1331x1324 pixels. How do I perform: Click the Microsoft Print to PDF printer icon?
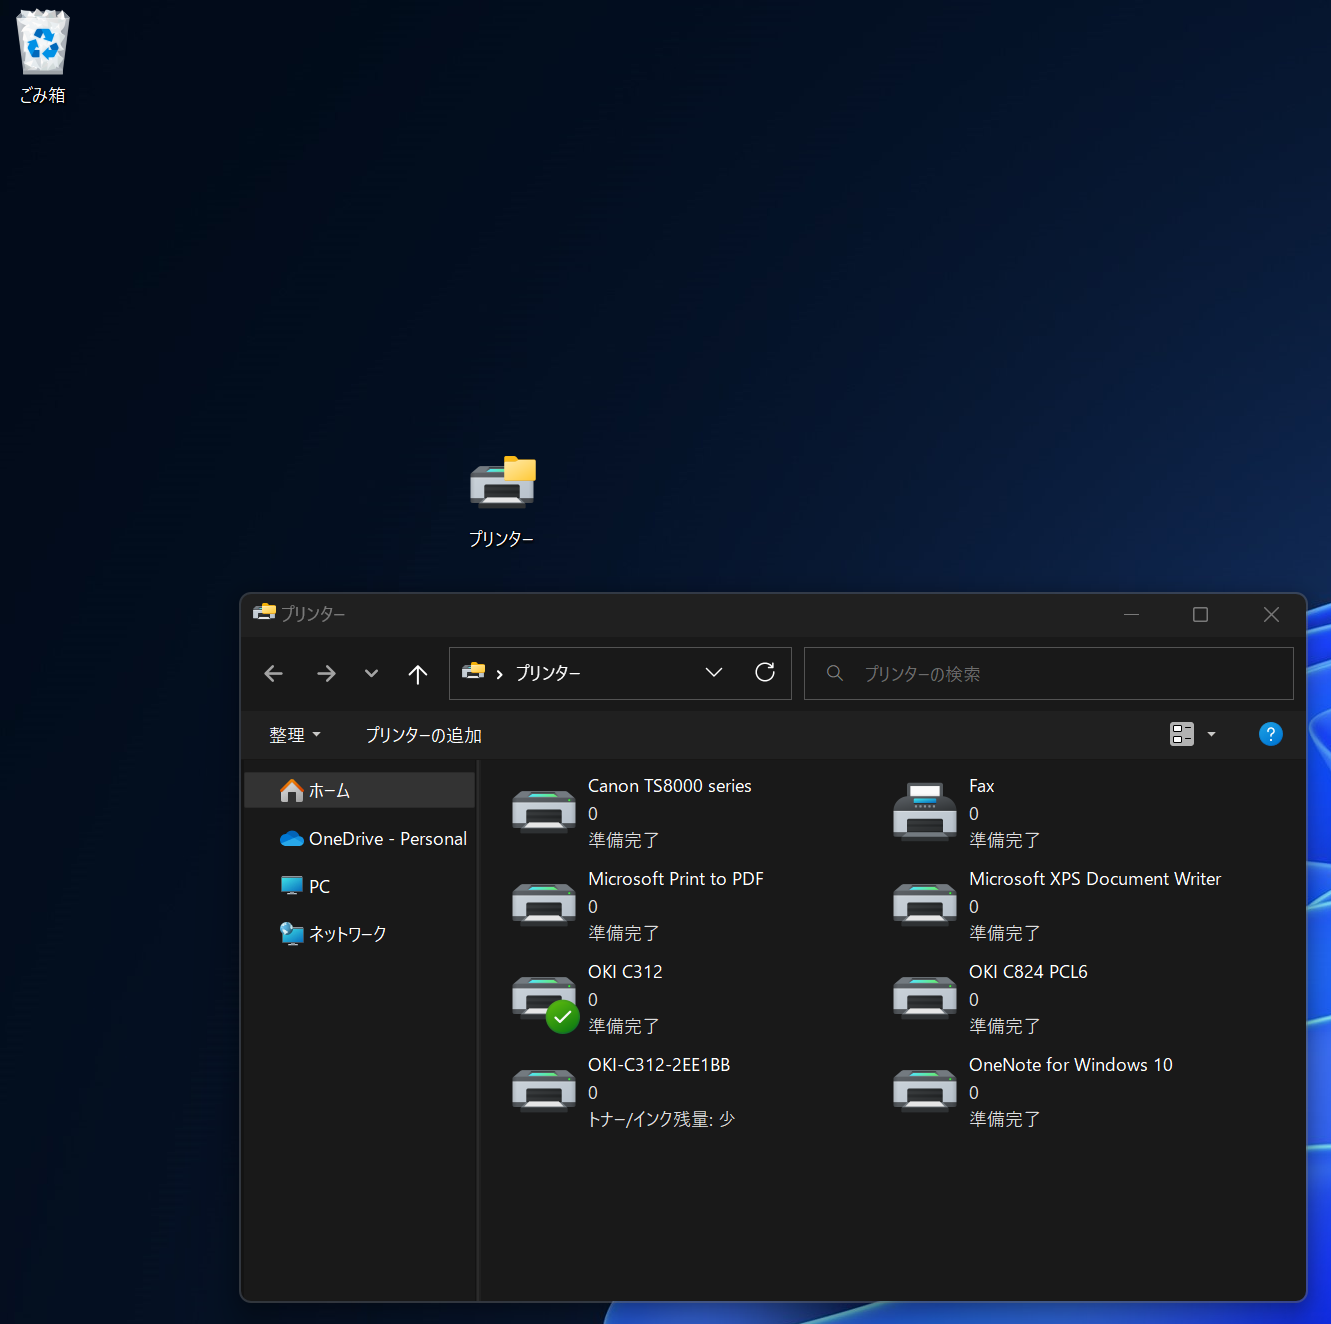pos(543,904)
